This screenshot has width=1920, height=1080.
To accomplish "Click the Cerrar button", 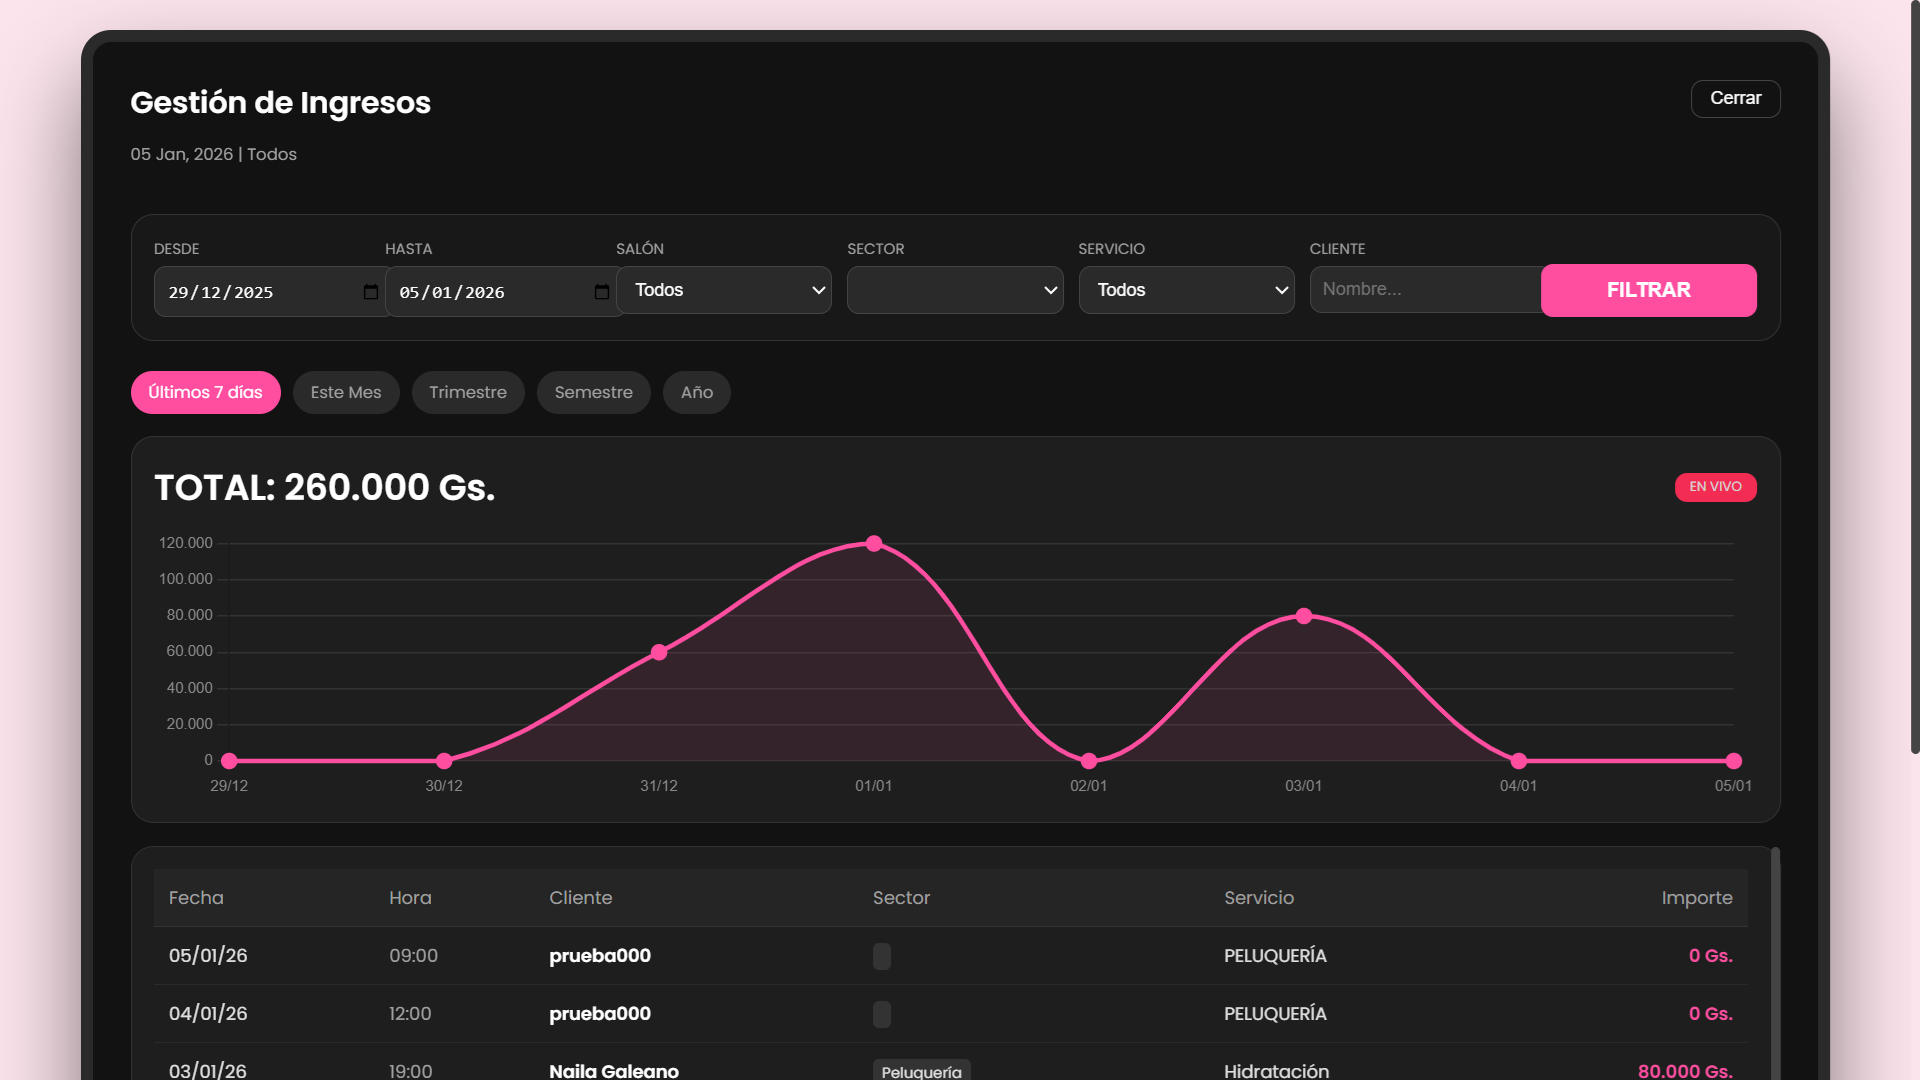I will pos(1735,99).
